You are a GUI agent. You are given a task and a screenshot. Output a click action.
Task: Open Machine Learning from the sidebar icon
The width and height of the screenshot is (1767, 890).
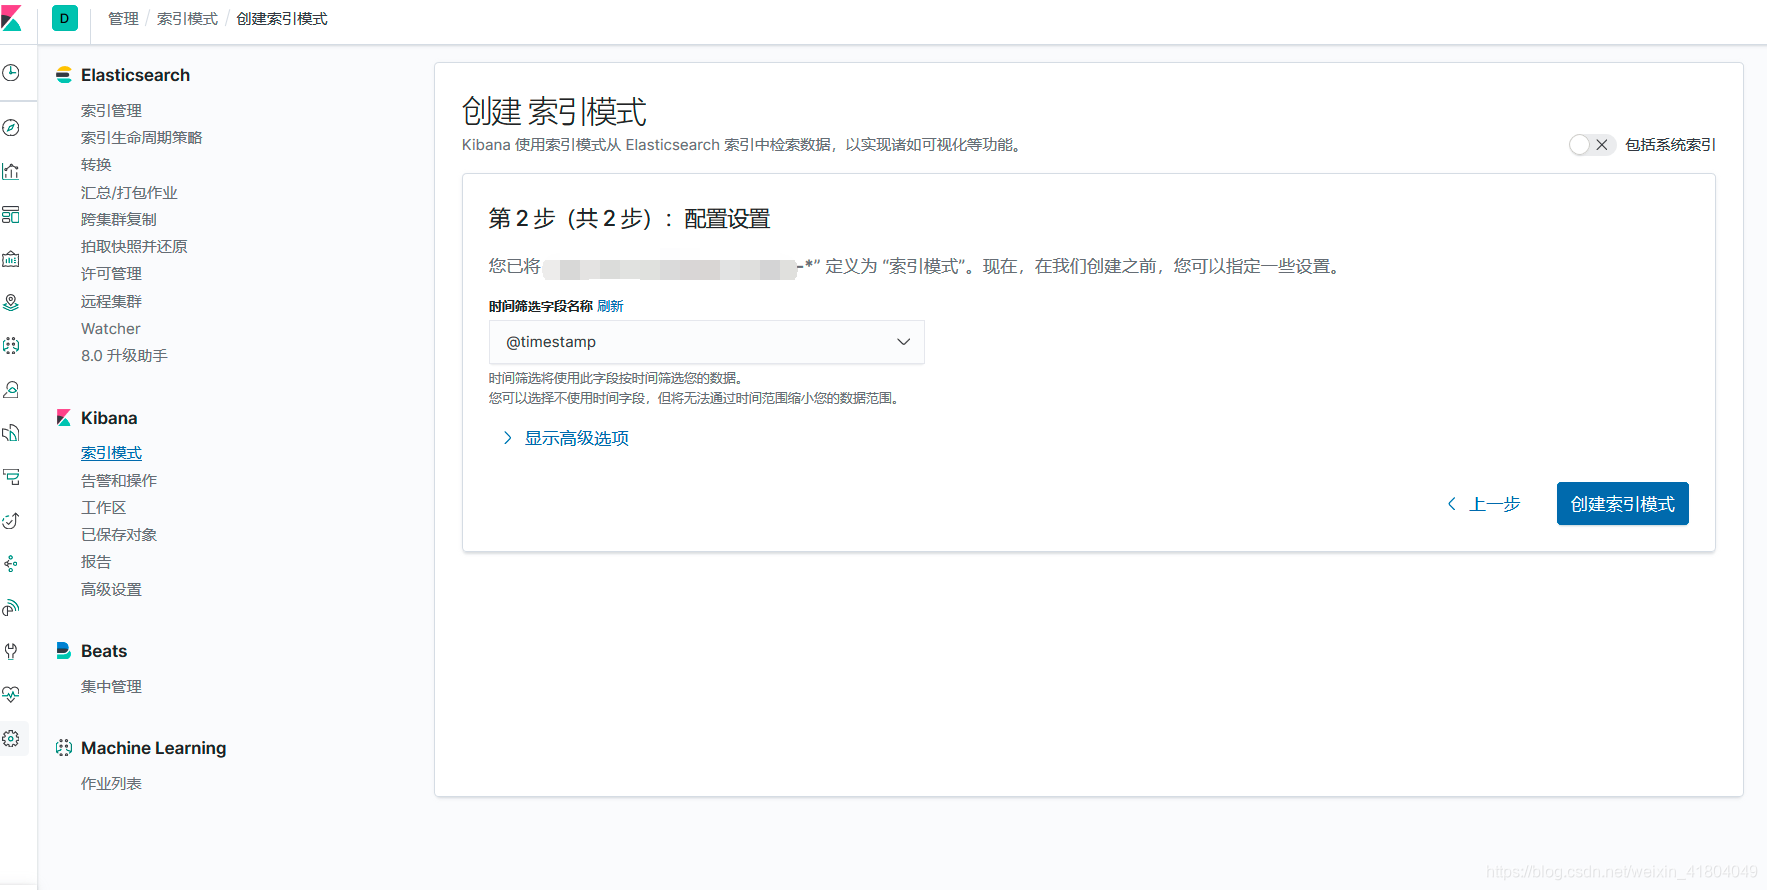pyautogui.click(x=11, y=346)
